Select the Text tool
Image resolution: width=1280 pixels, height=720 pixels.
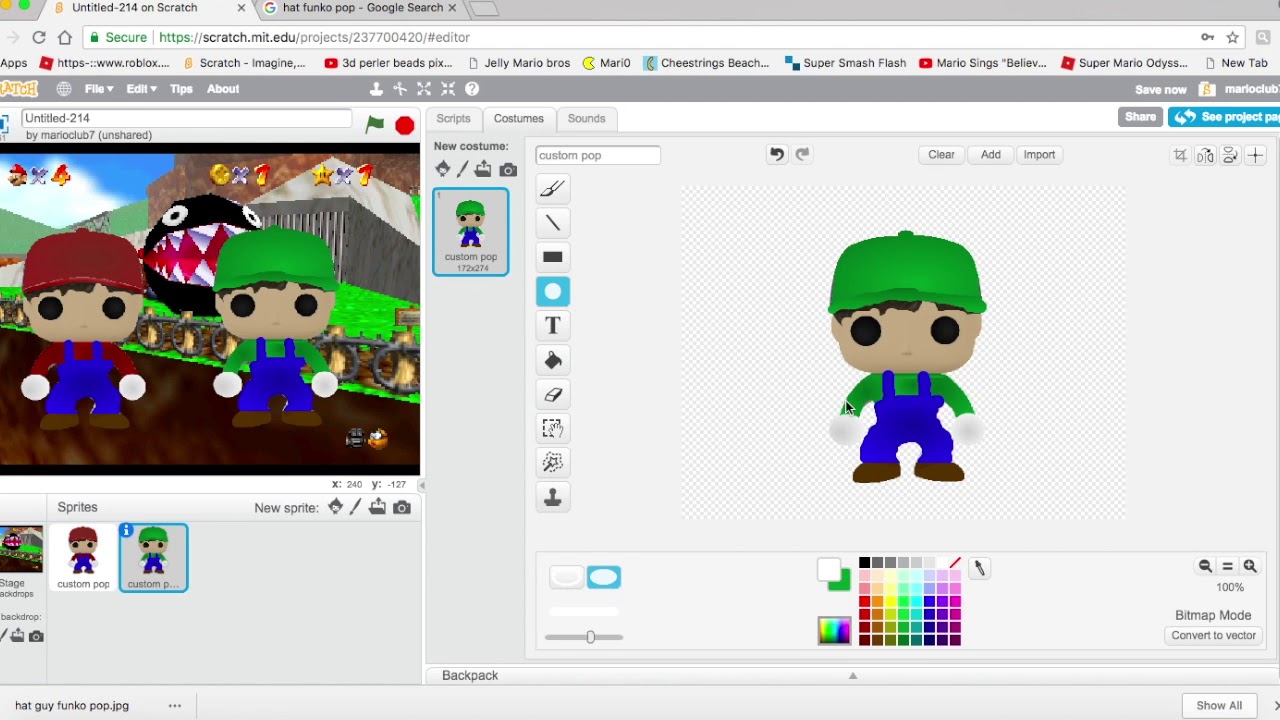(552, 325)
